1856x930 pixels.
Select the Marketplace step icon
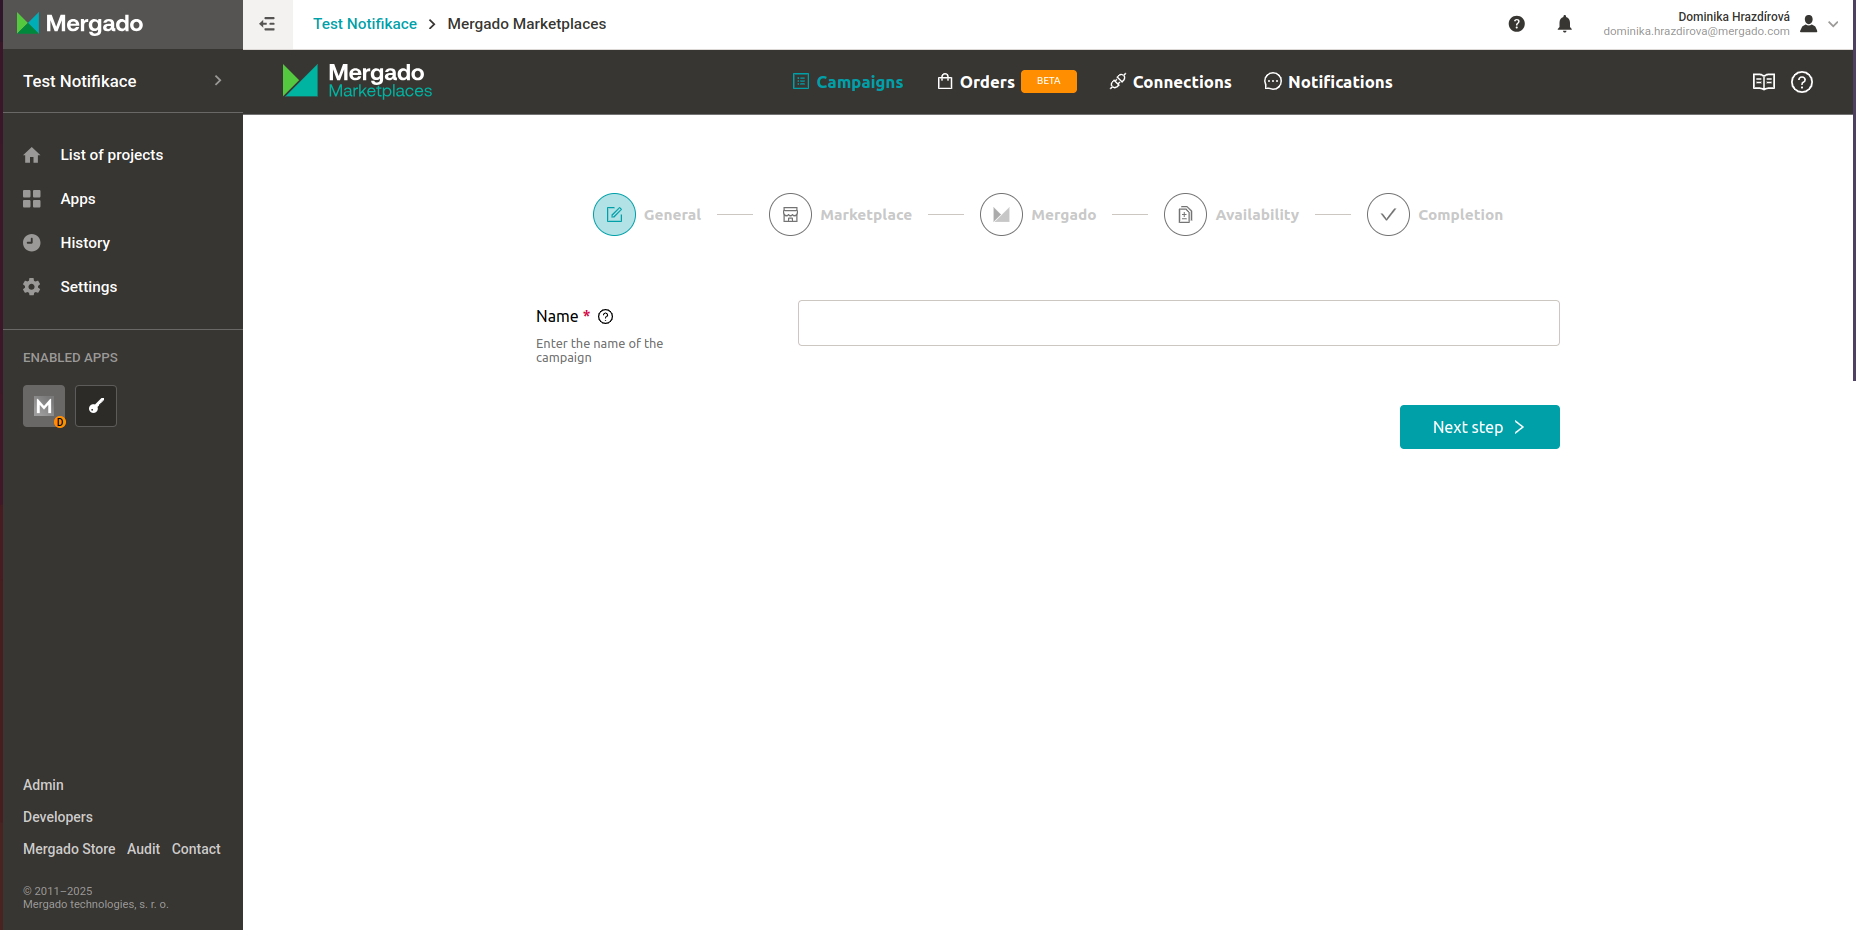[790, 214]
